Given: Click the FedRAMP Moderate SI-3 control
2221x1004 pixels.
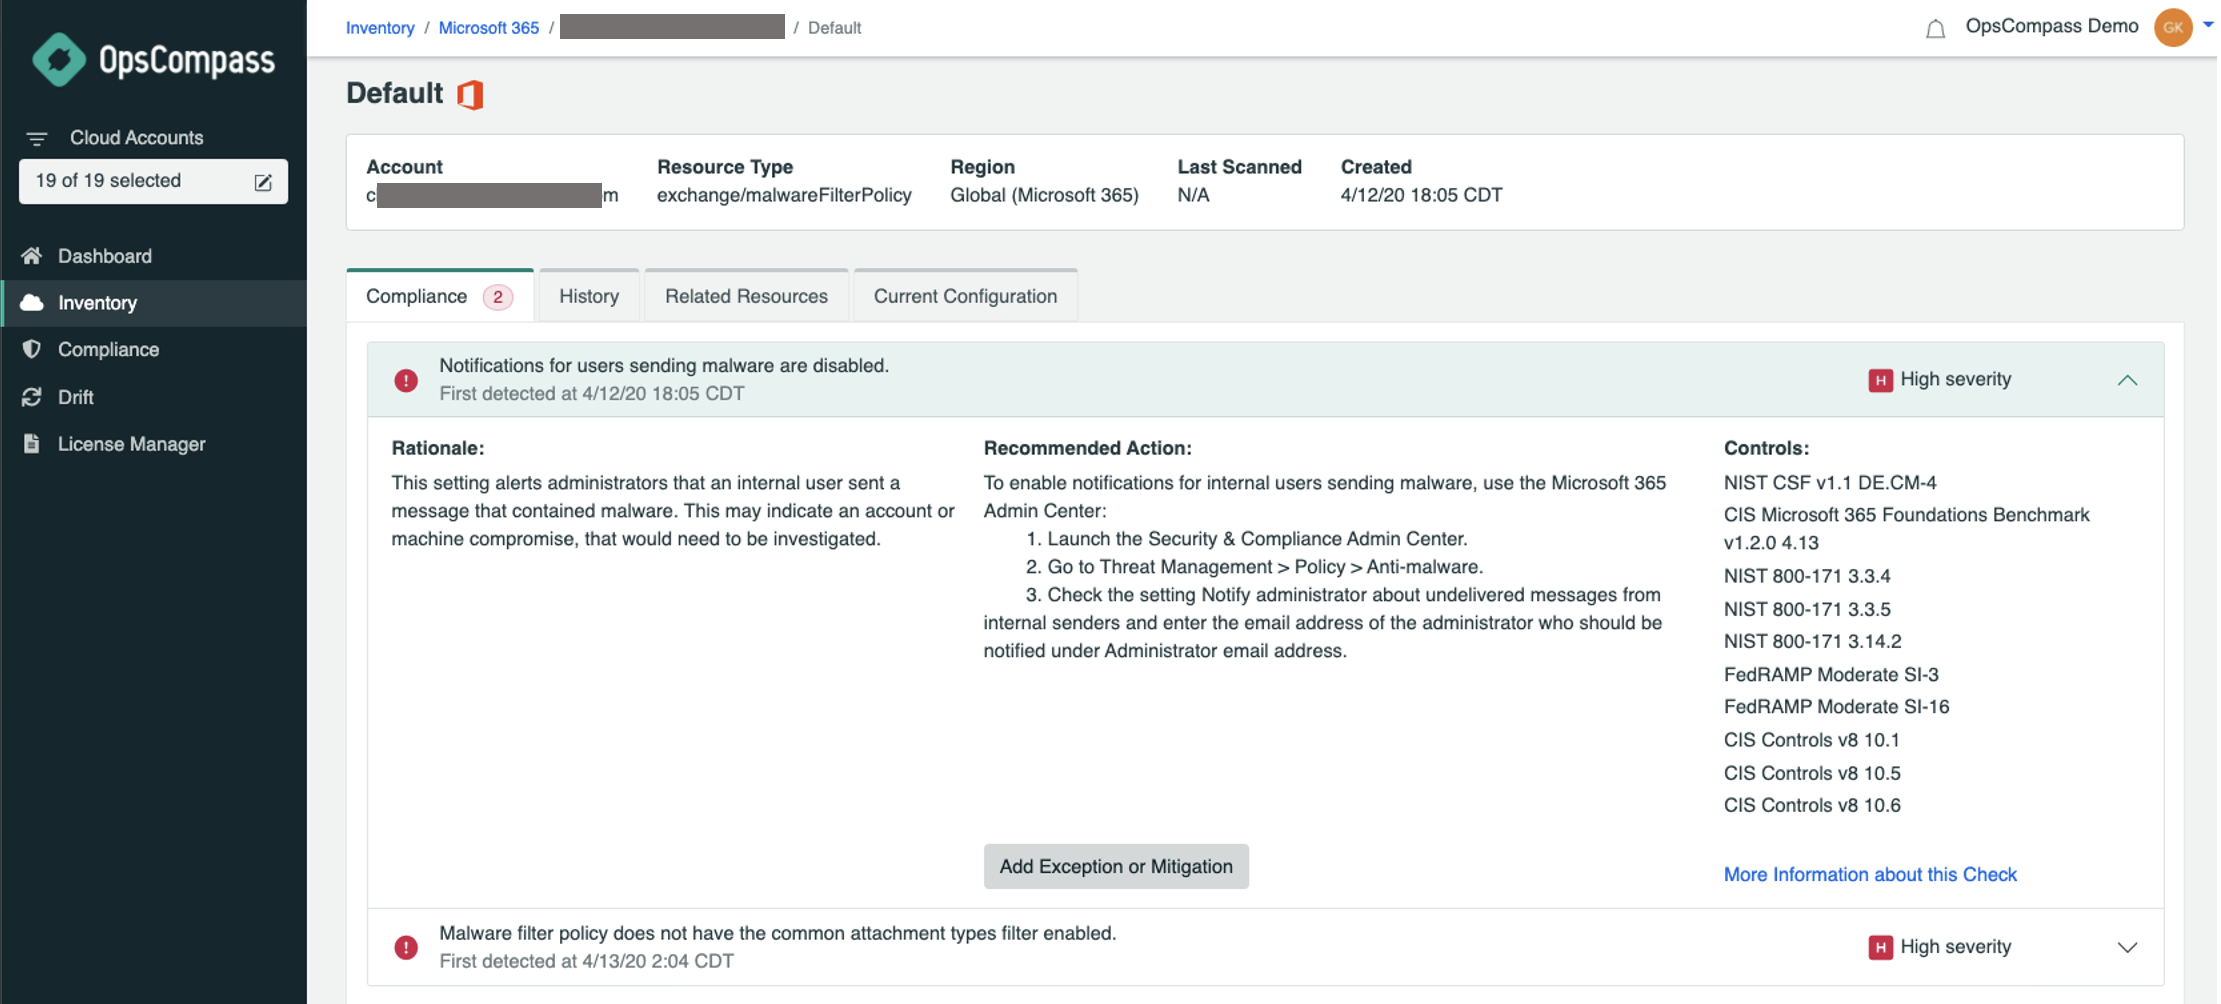Looking at the screenshot, I should (1831, 674).
